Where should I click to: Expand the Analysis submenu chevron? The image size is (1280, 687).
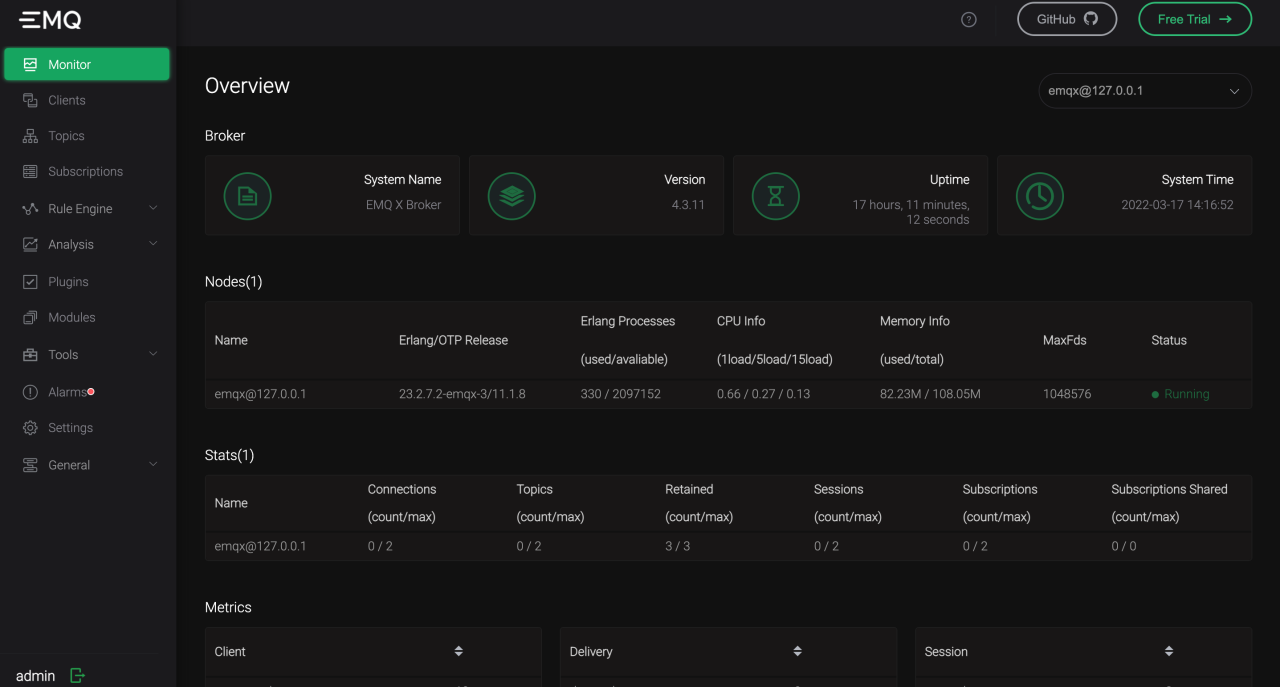click(153, 244)
